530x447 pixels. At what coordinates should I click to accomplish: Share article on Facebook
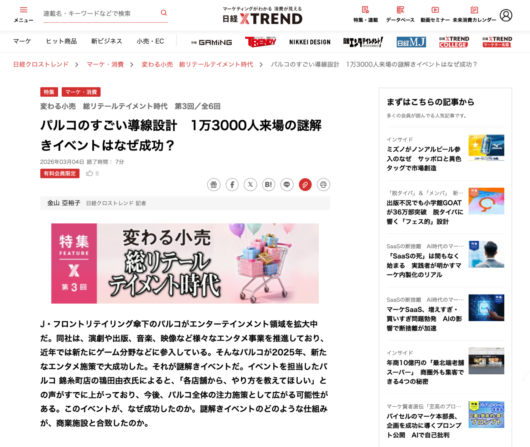(x=232, y=185)
